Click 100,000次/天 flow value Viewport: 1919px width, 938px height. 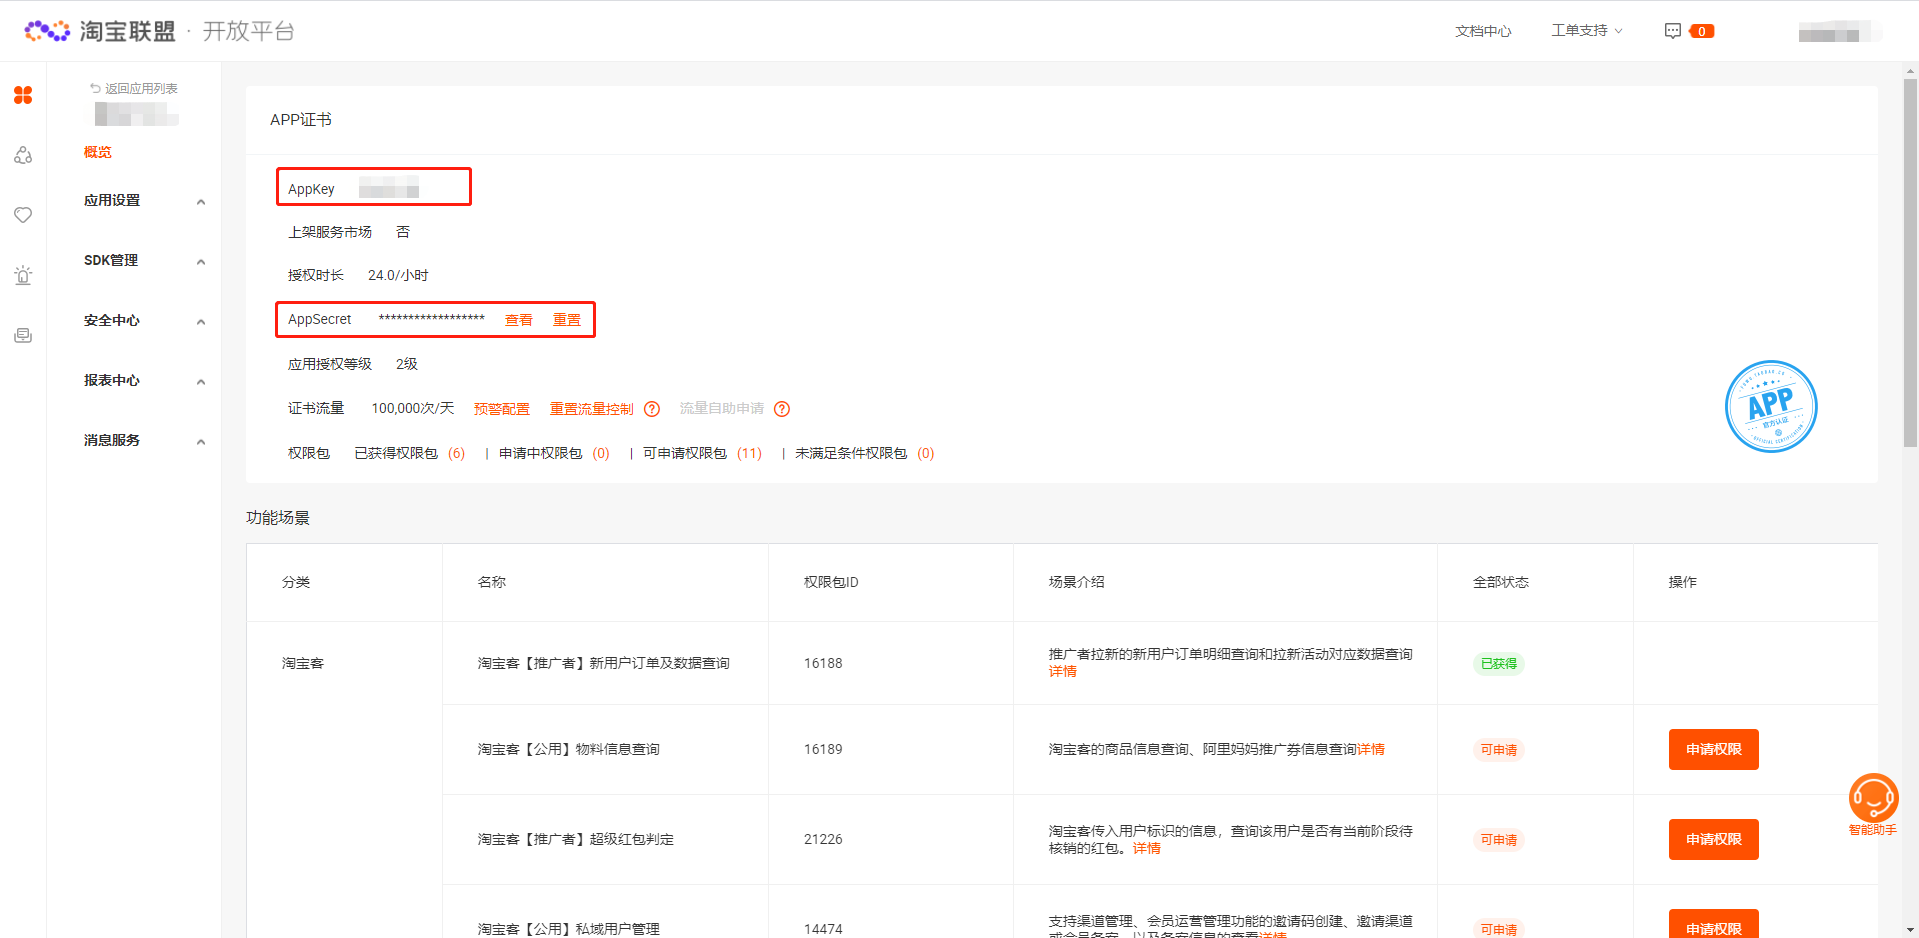point(413,408)
